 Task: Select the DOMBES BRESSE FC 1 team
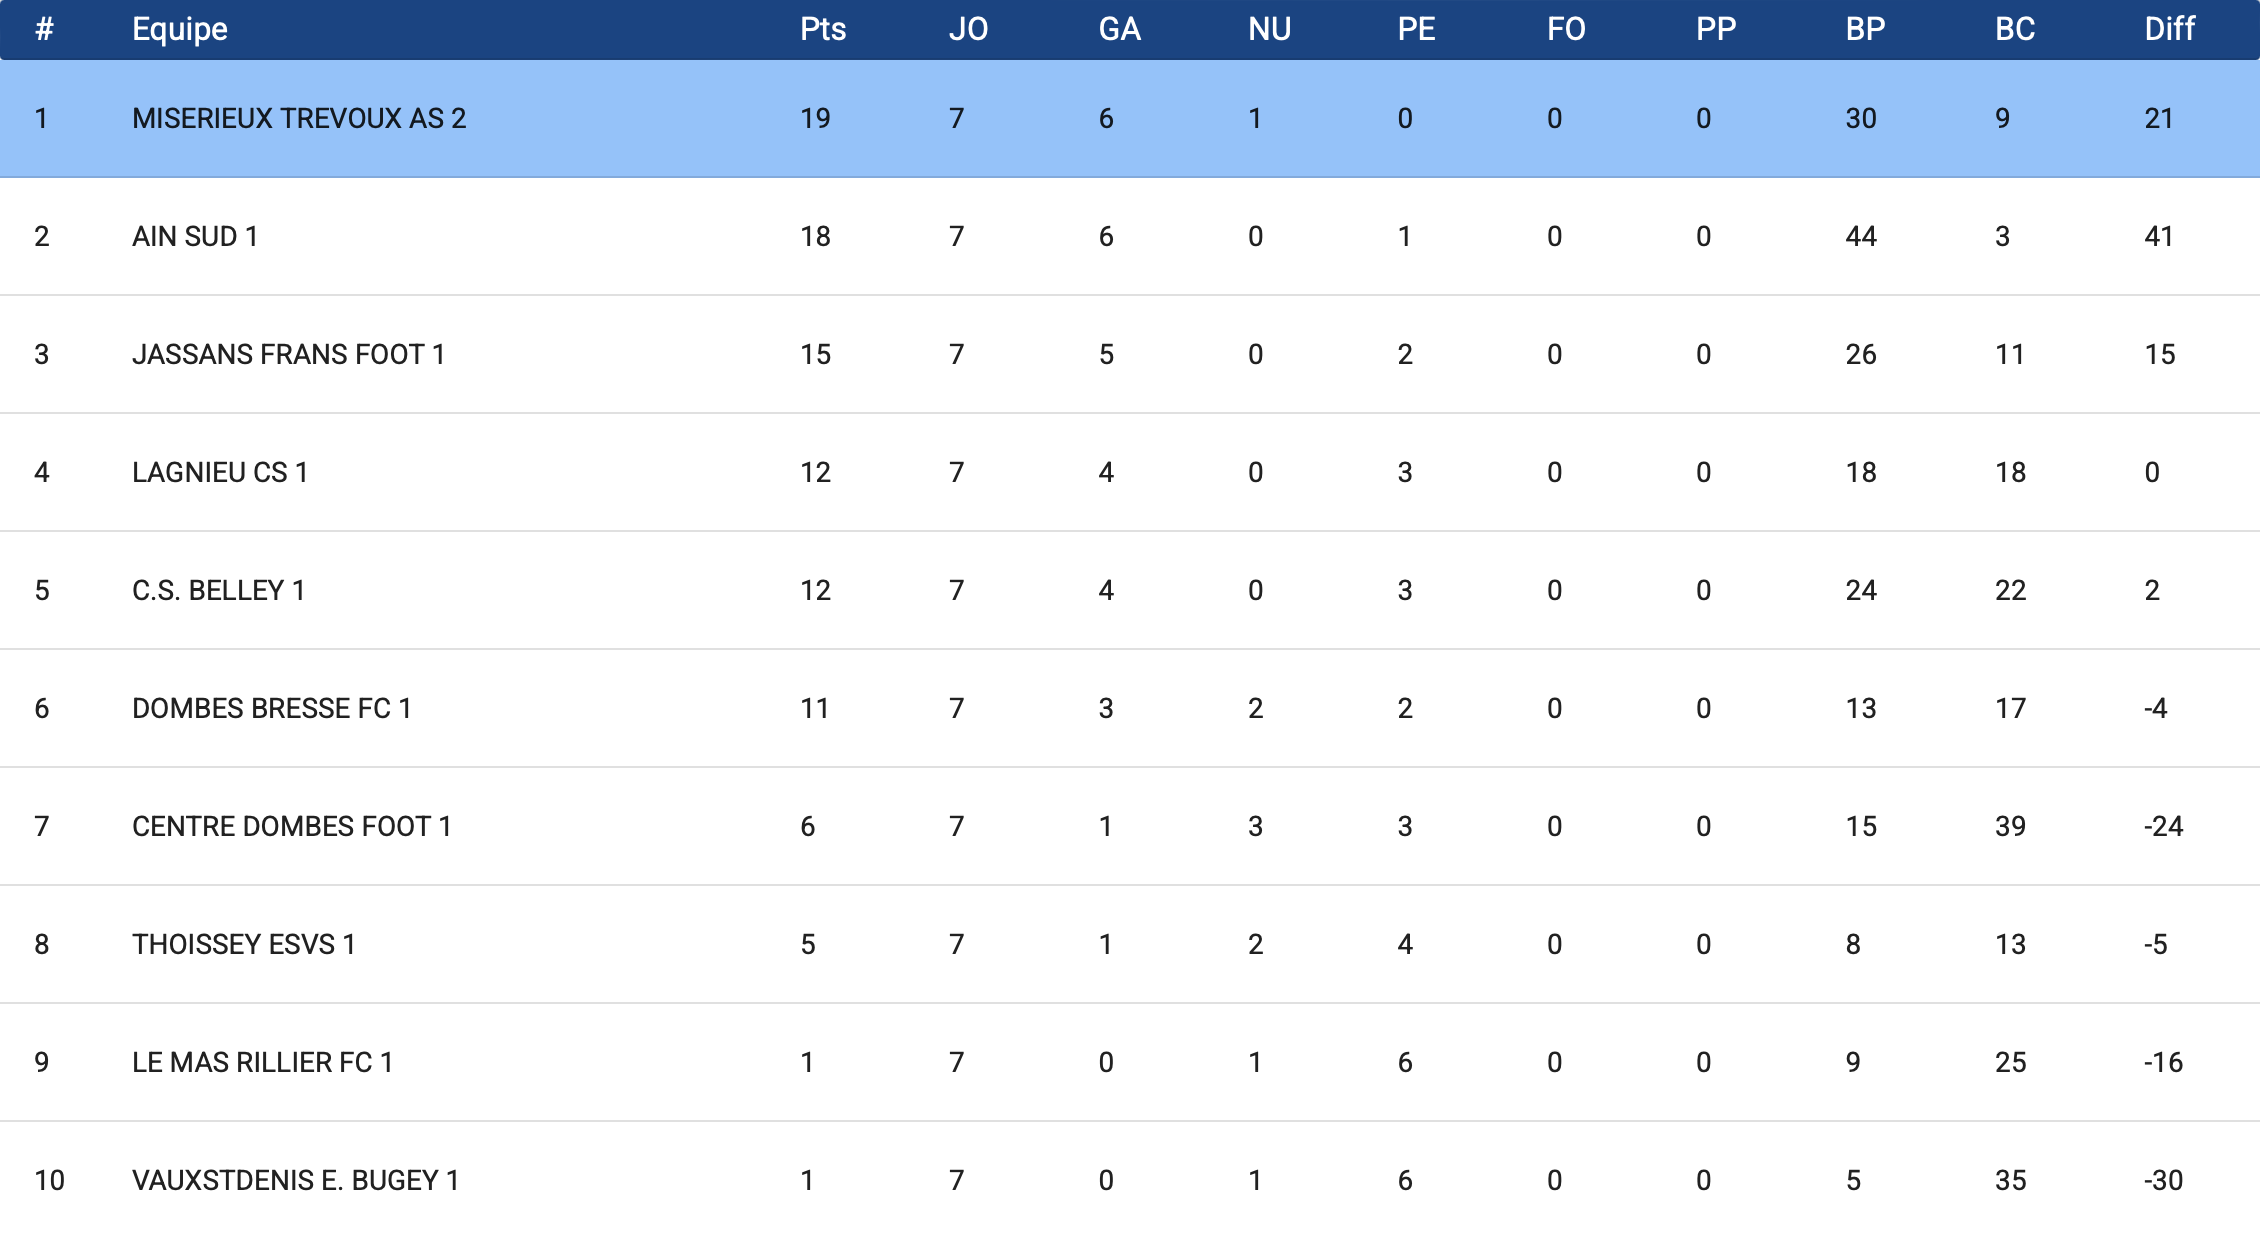coord(272,708)
